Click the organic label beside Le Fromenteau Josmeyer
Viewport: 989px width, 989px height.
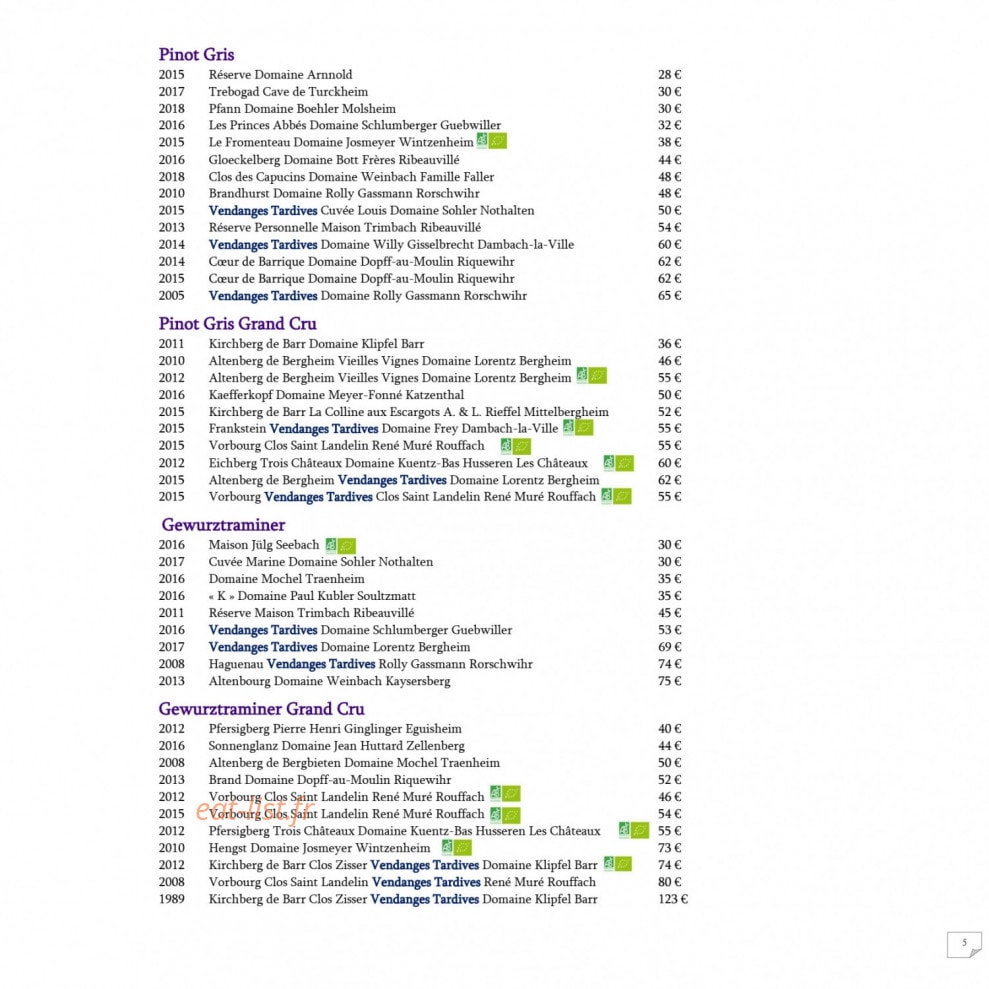tap(492, 141)
